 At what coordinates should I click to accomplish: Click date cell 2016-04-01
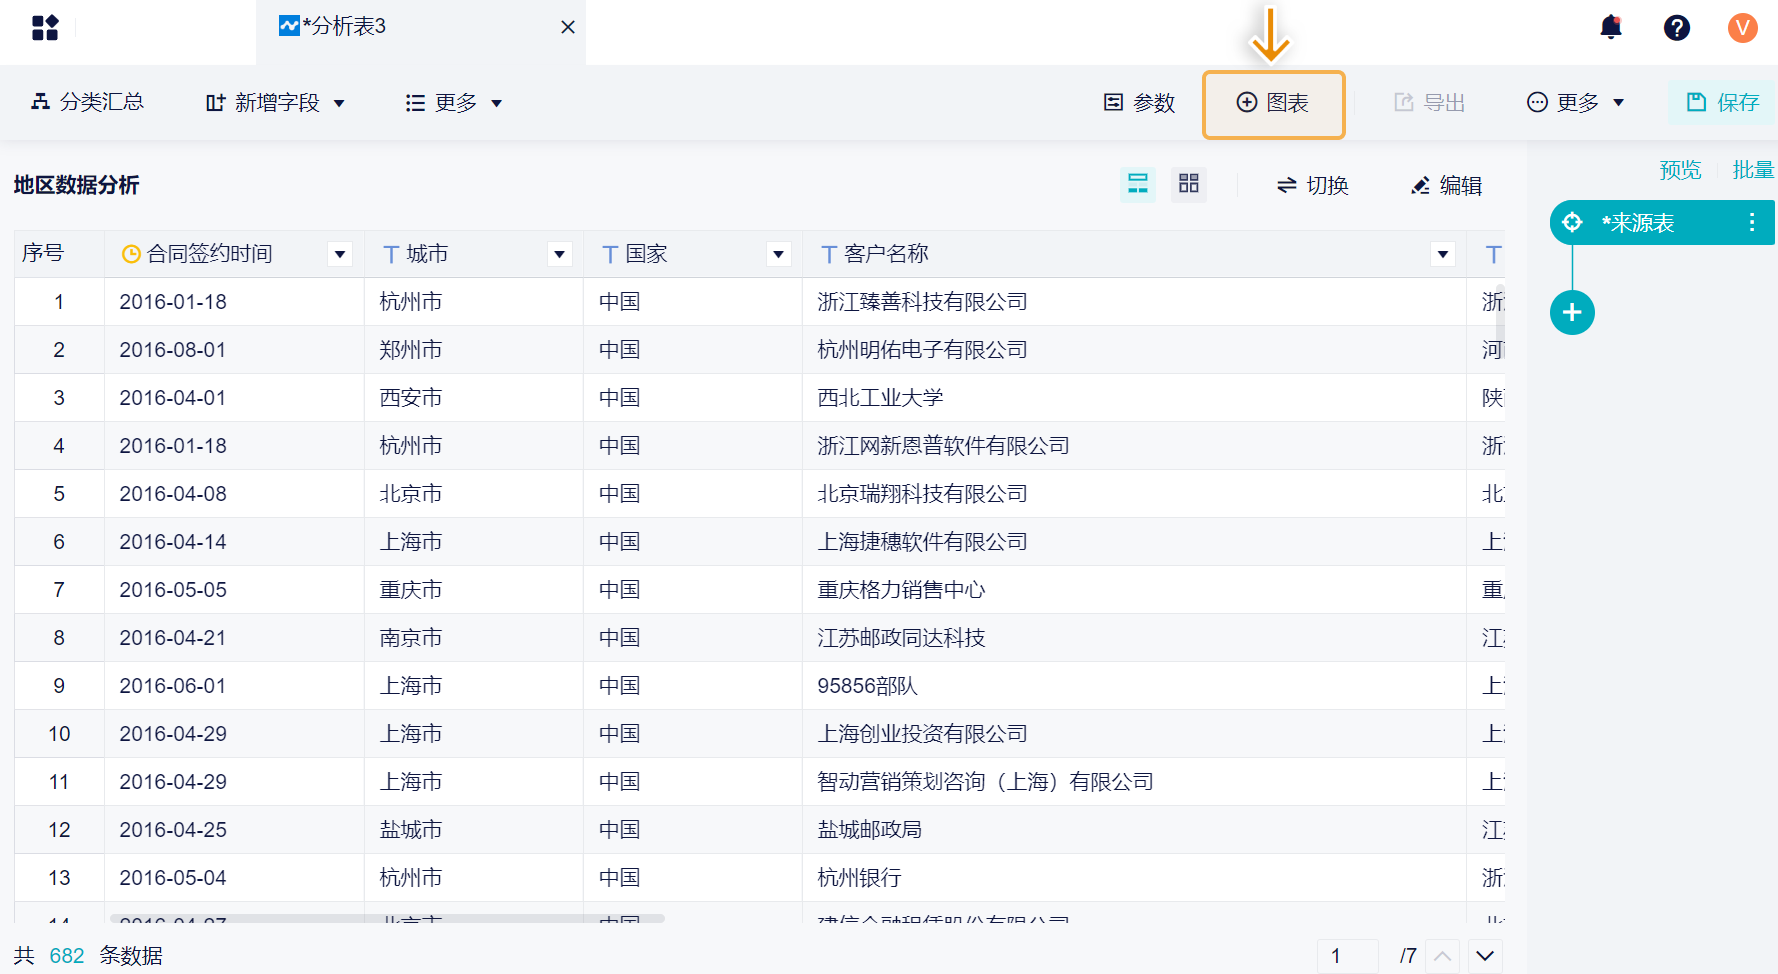234,398
